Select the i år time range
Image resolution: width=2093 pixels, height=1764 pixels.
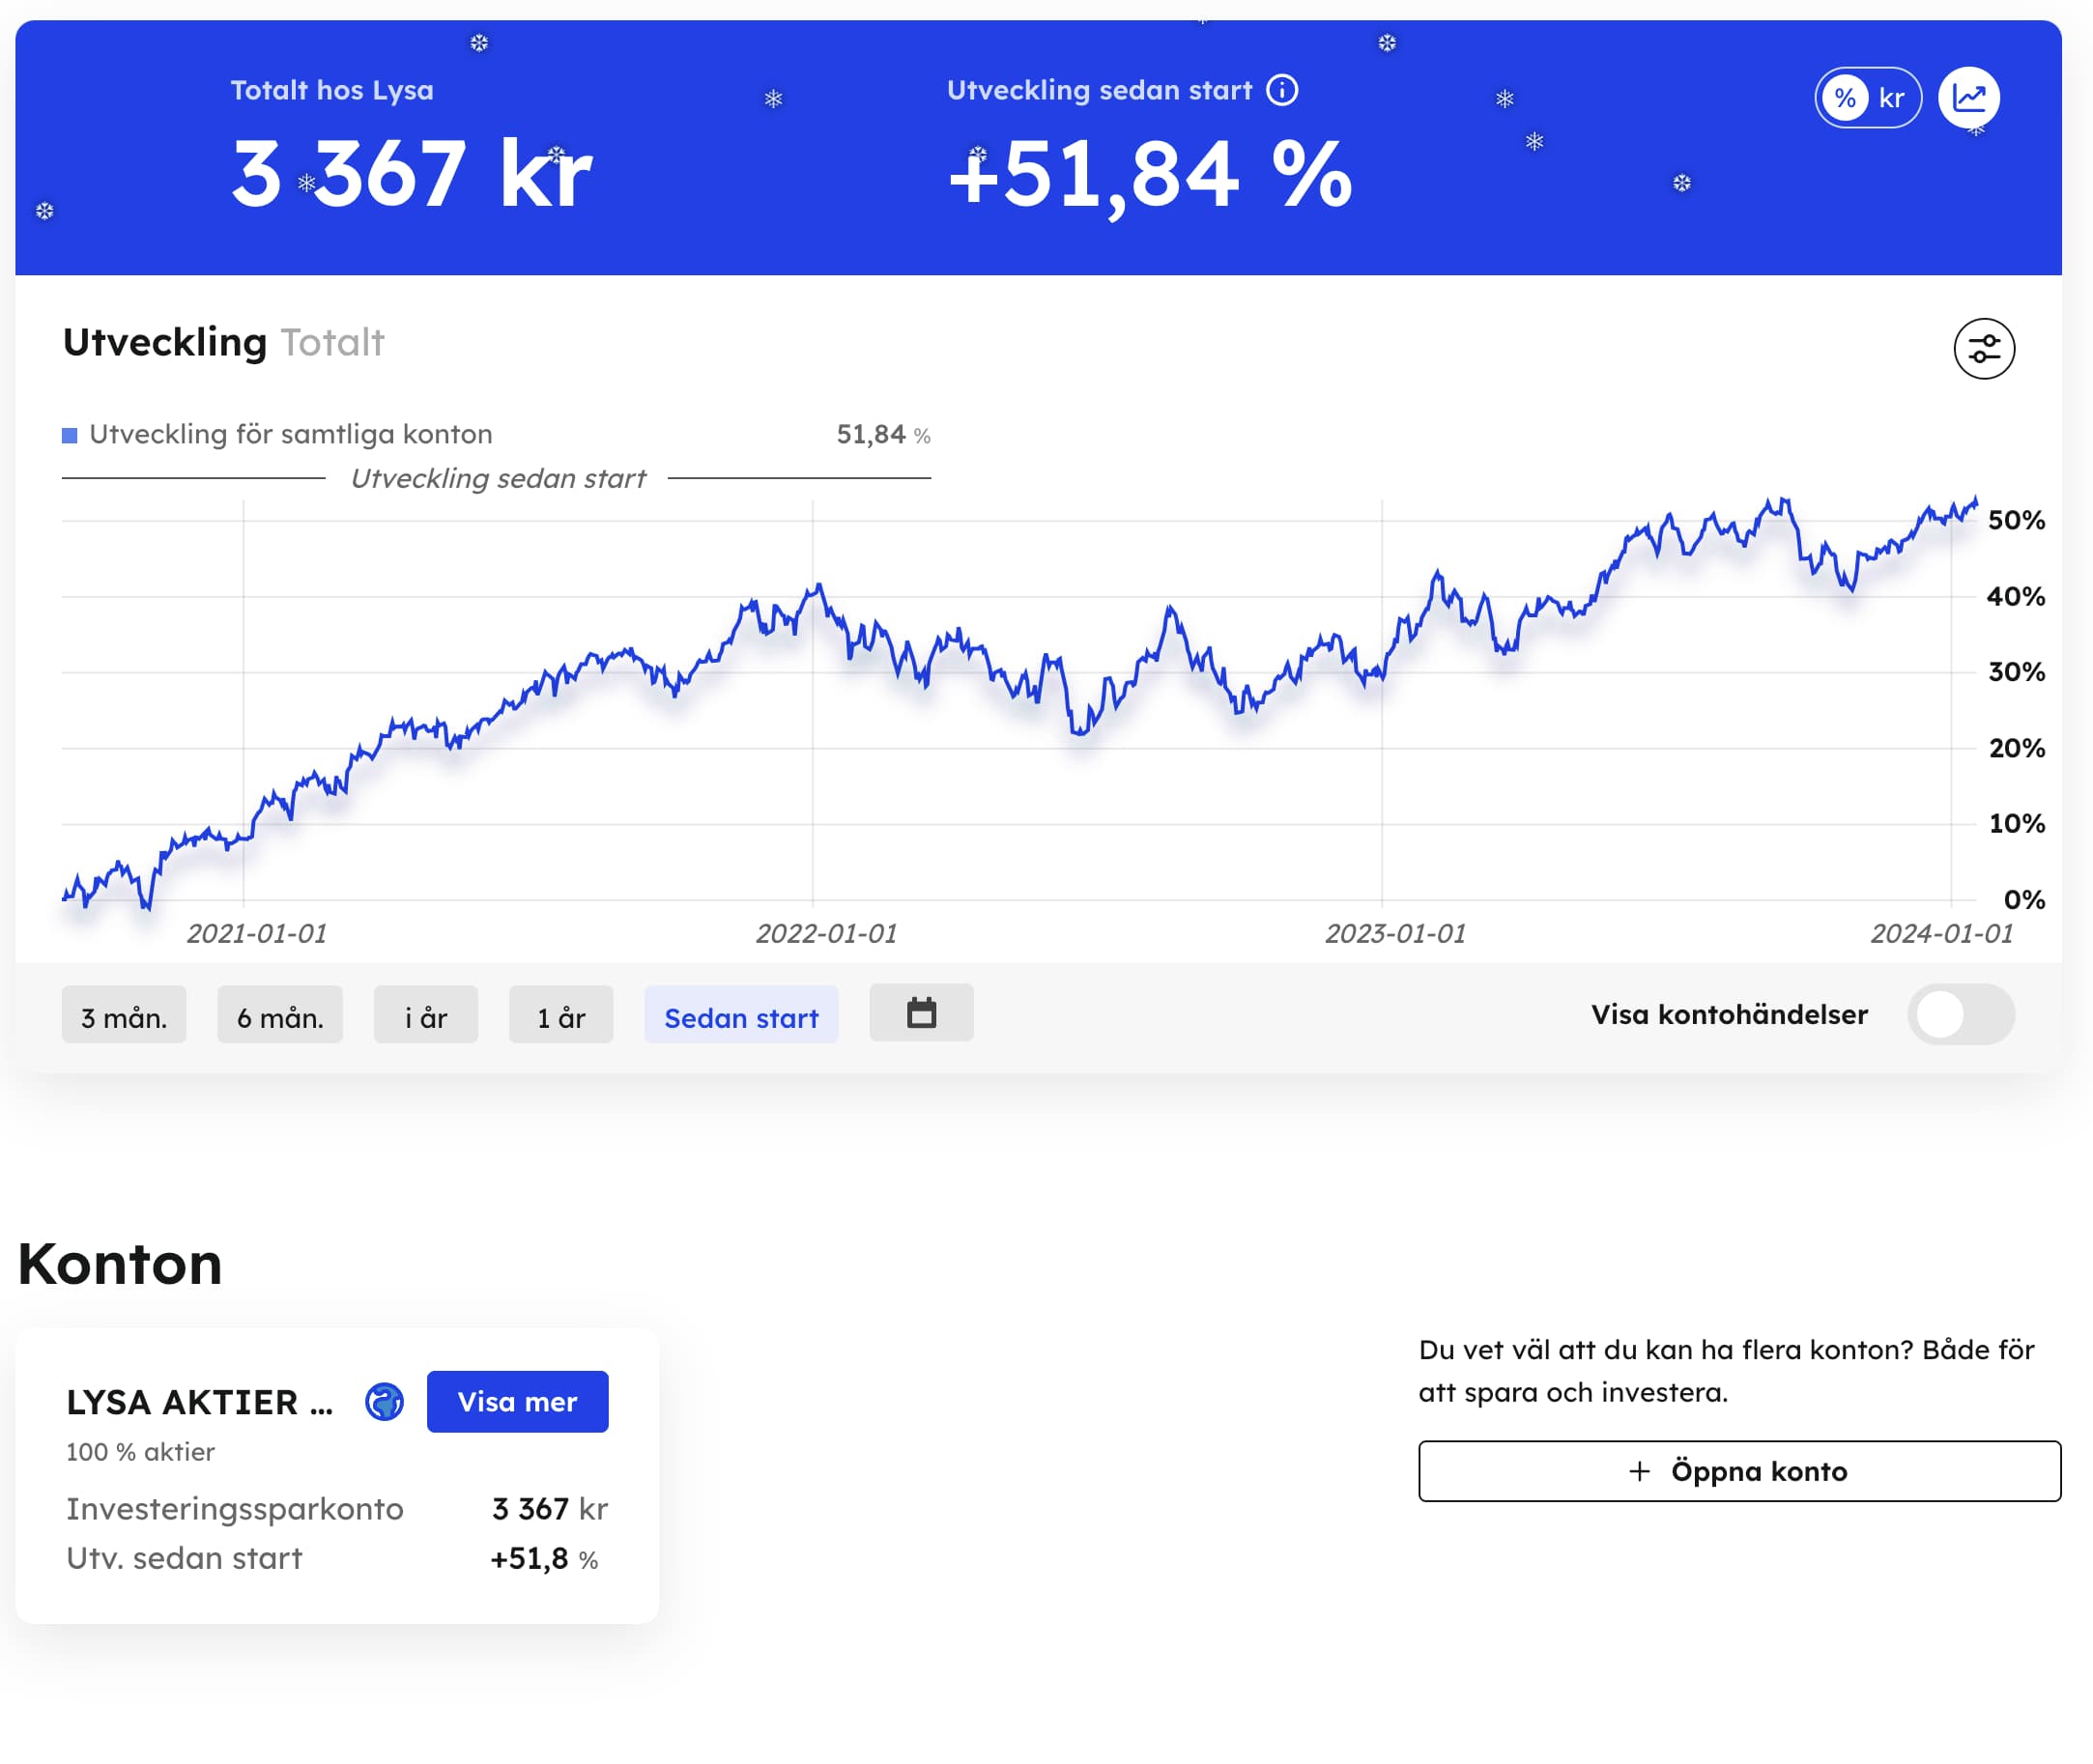pos(426,1016)
